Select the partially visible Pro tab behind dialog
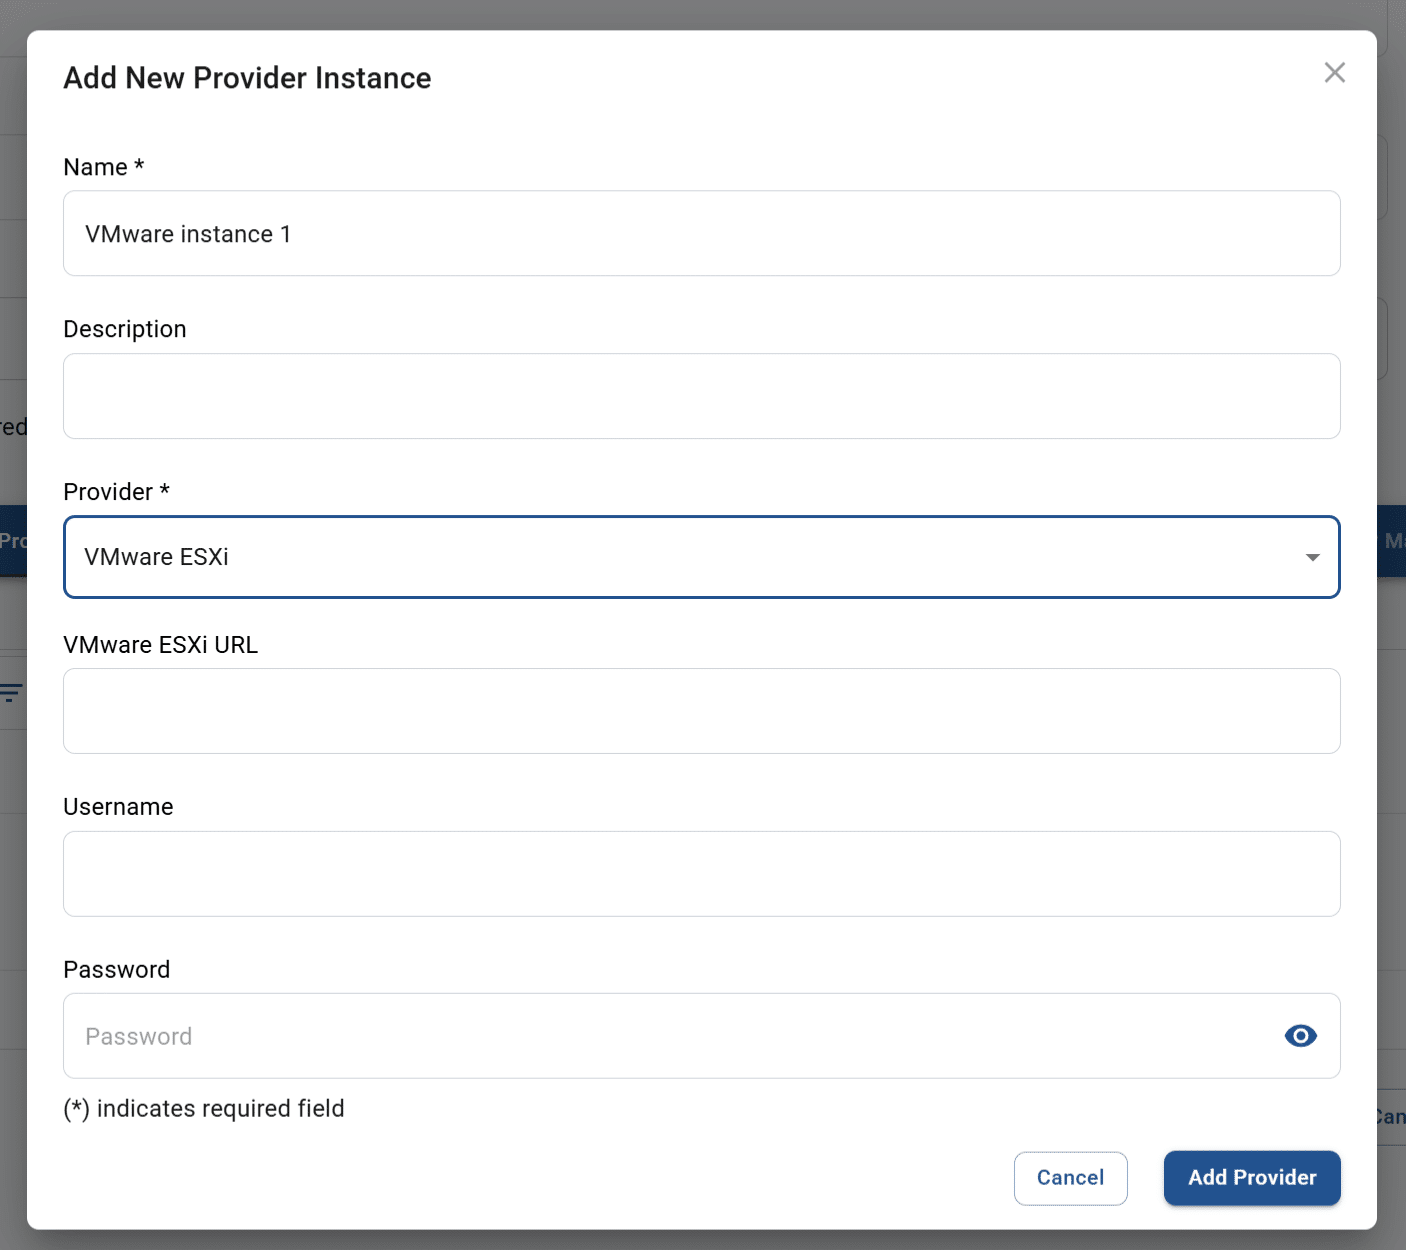 [x=13, y=541]
